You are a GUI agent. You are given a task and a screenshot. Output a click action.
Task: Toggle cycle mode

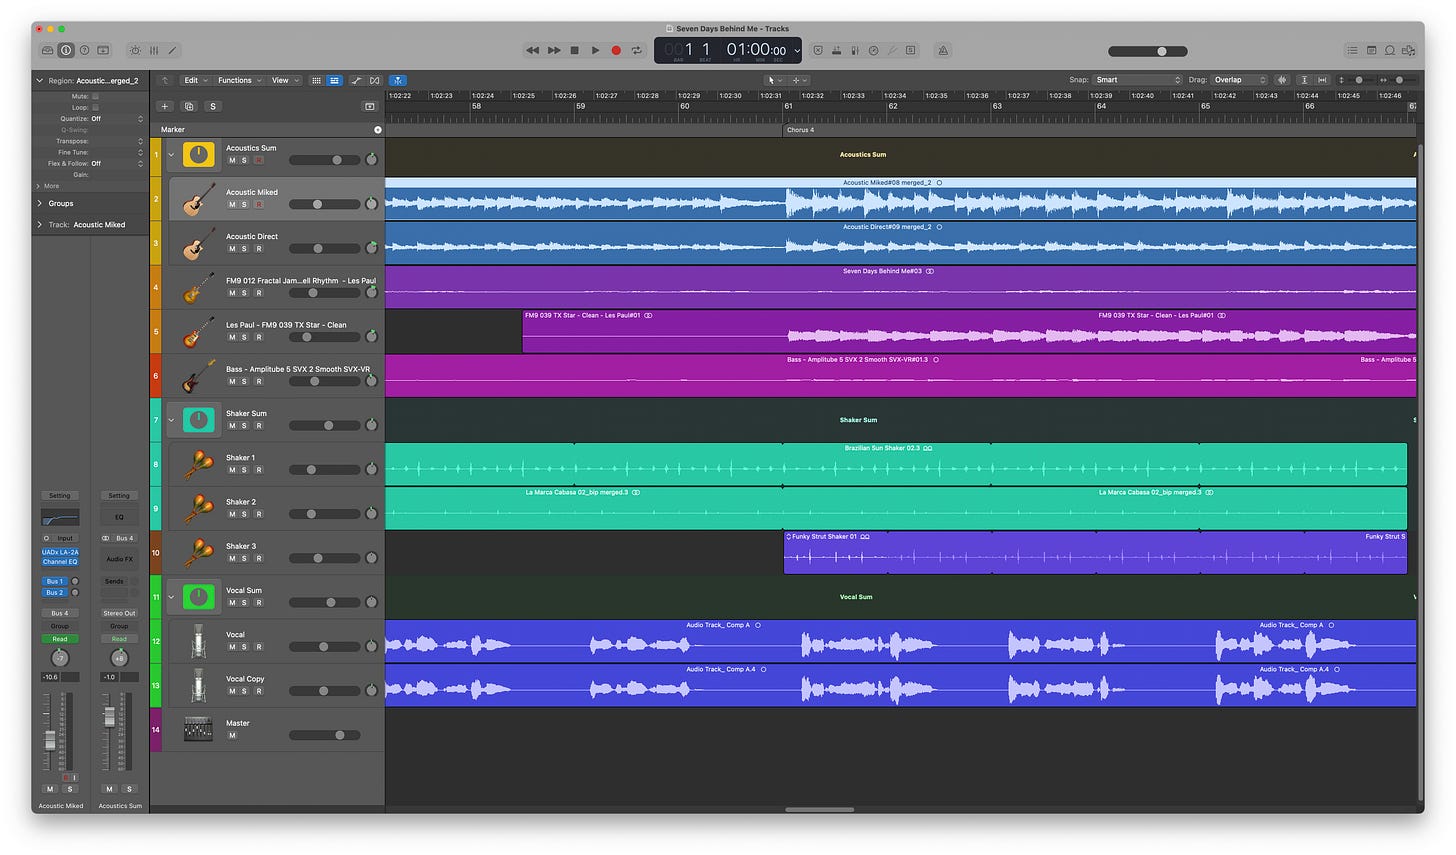[x=636, y=50]
